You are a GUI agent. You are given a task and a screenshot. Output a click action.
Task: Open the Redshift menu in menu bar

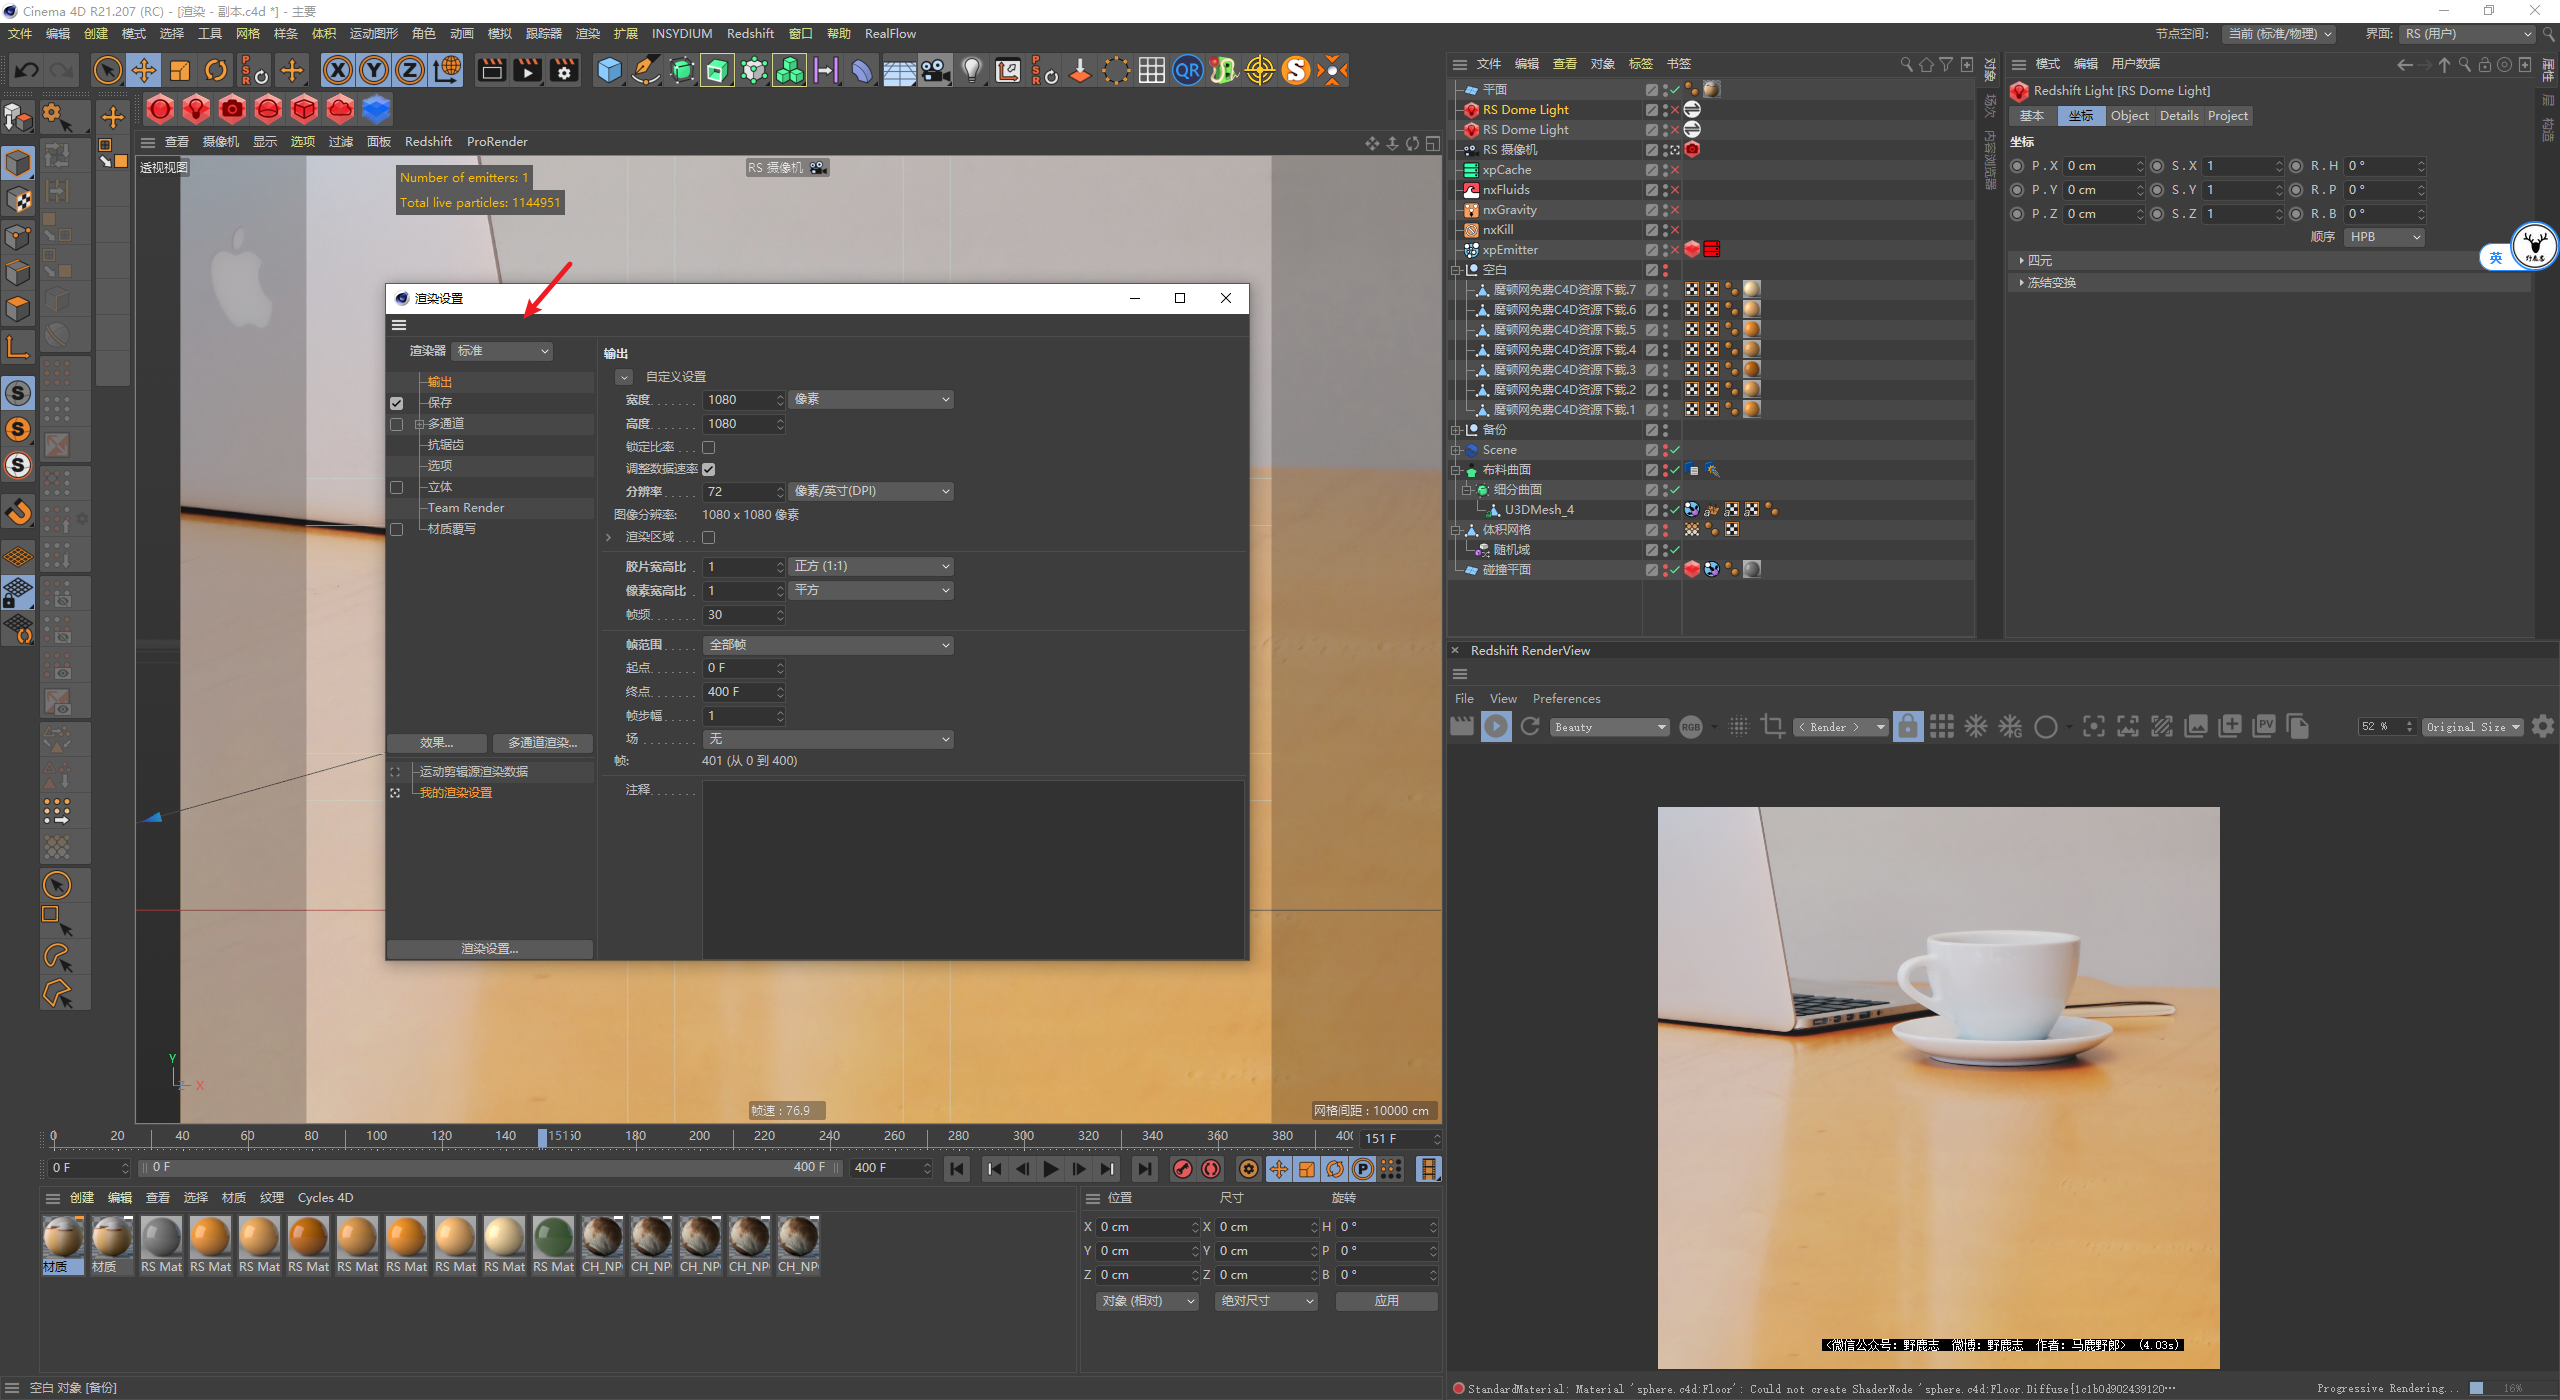(750, 34)
